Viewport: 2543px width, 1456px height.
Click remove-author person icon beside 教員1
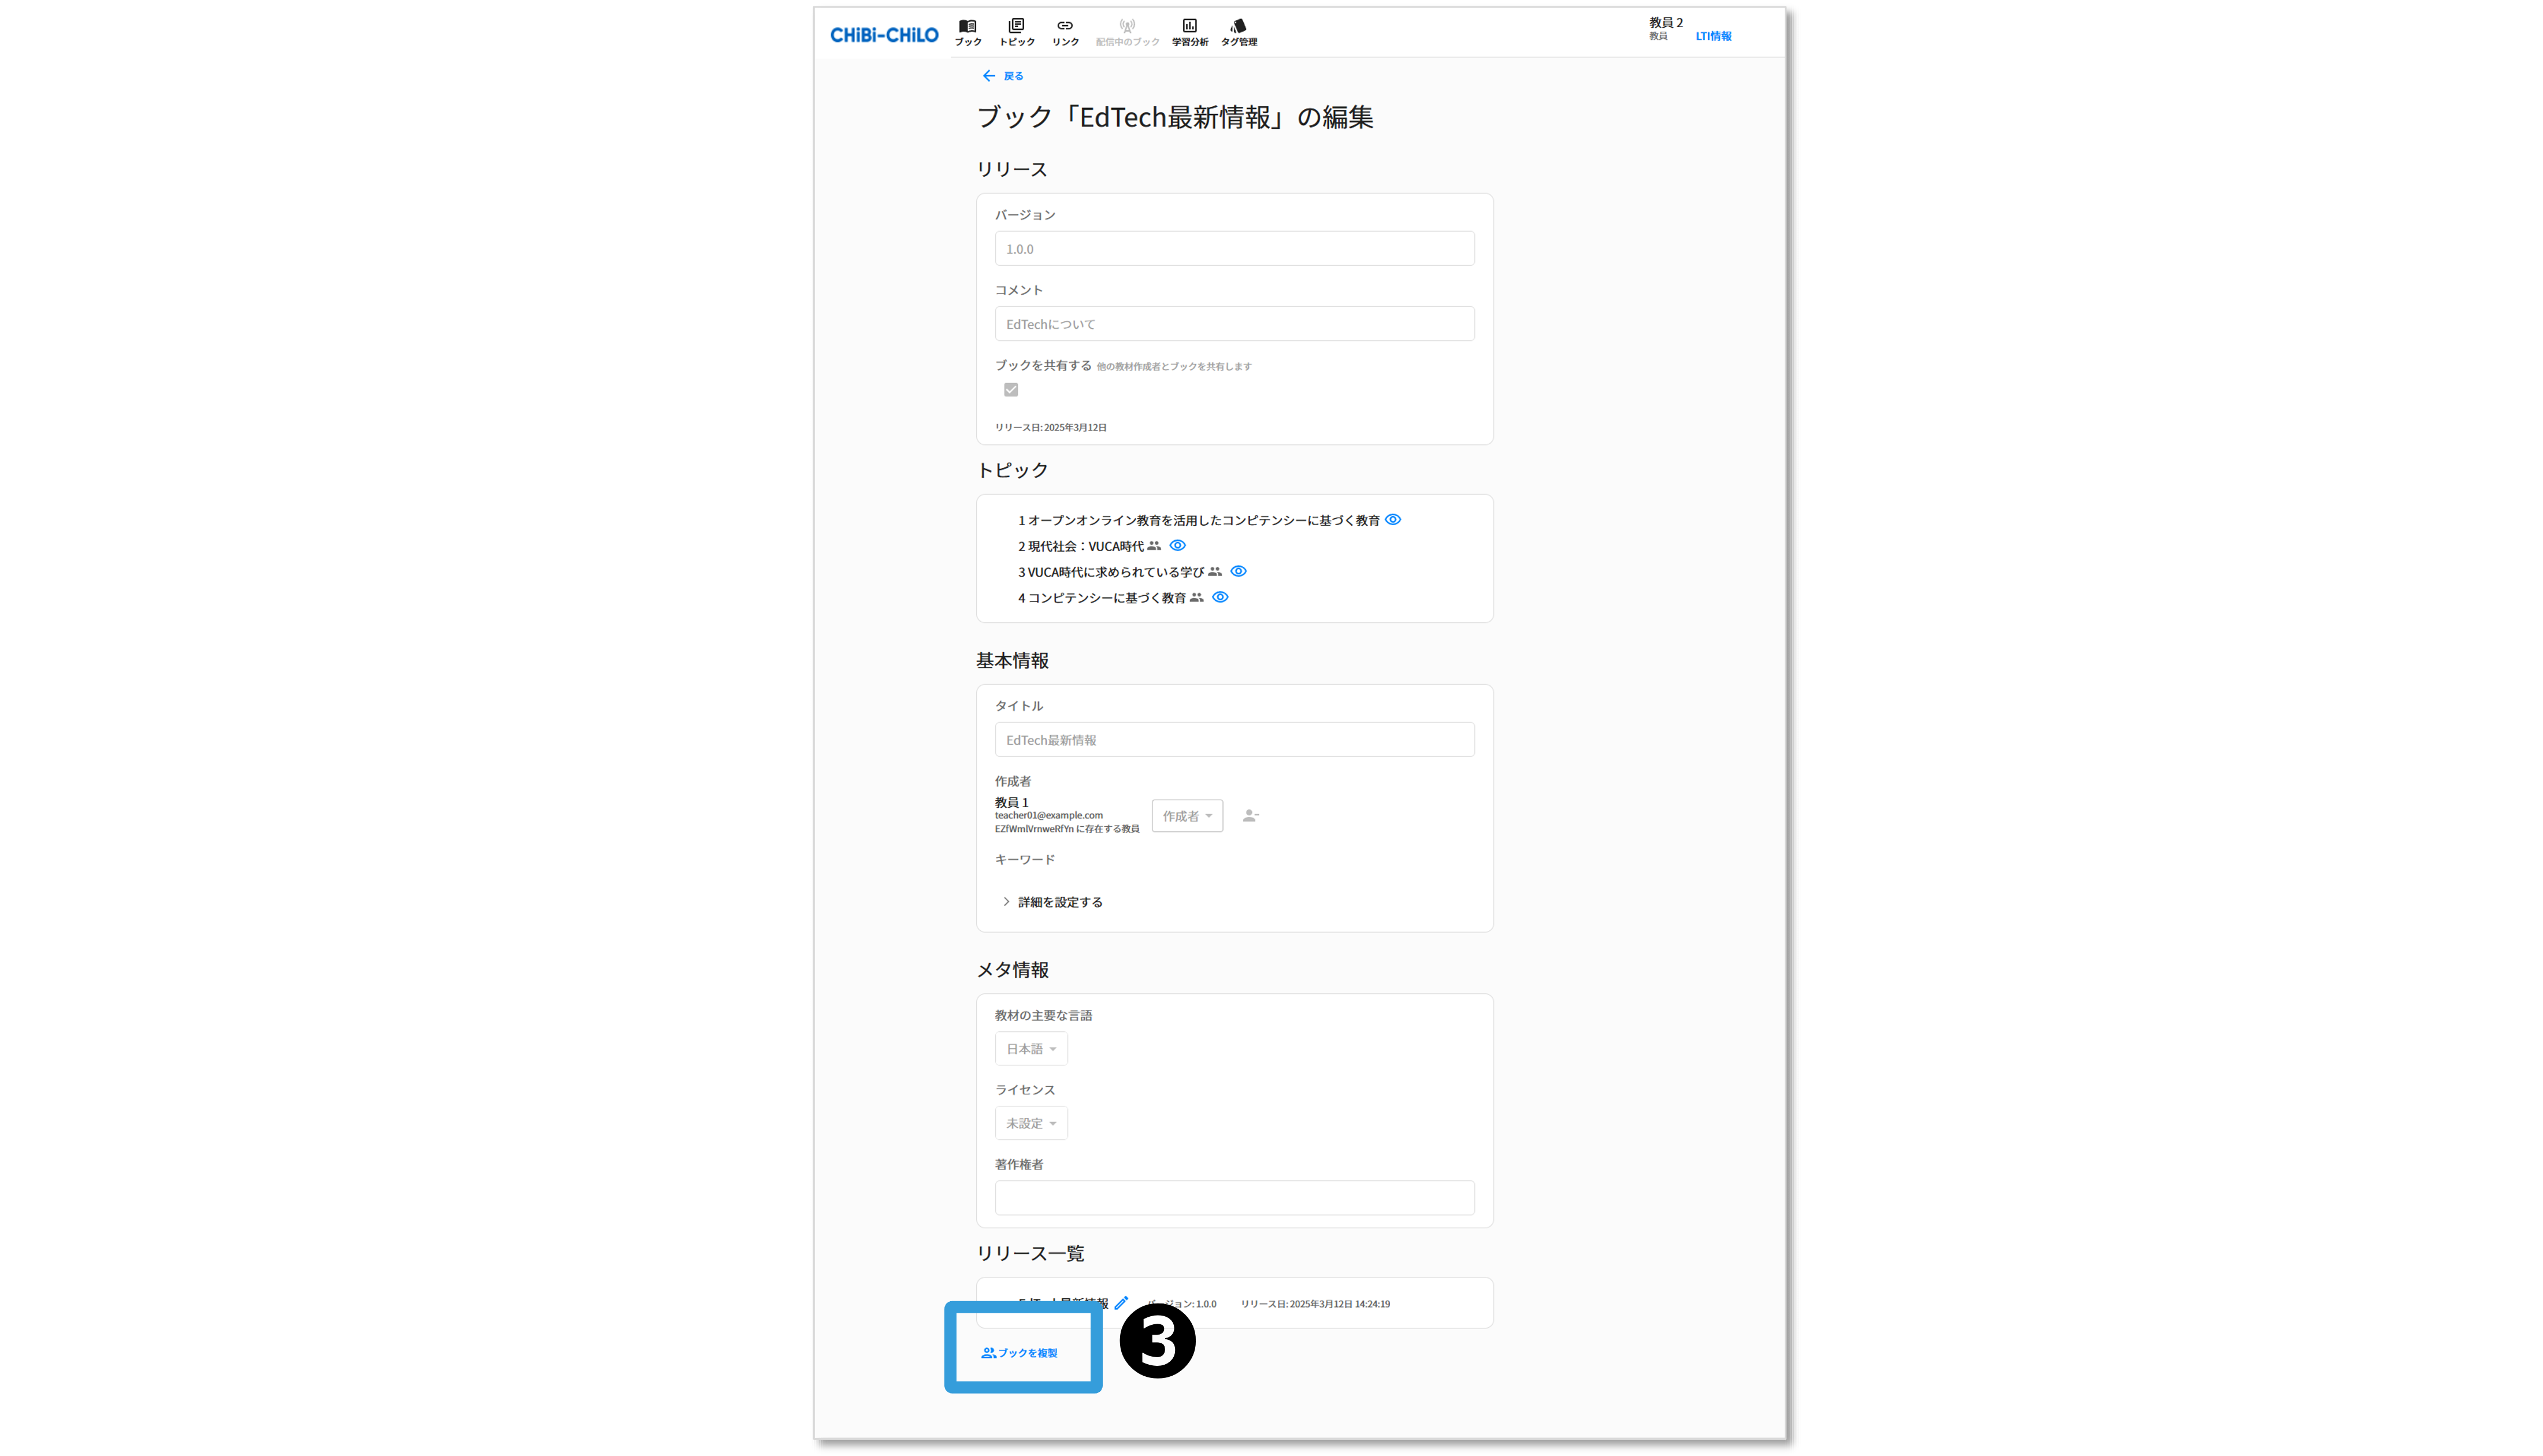(x=1250, y=816)
